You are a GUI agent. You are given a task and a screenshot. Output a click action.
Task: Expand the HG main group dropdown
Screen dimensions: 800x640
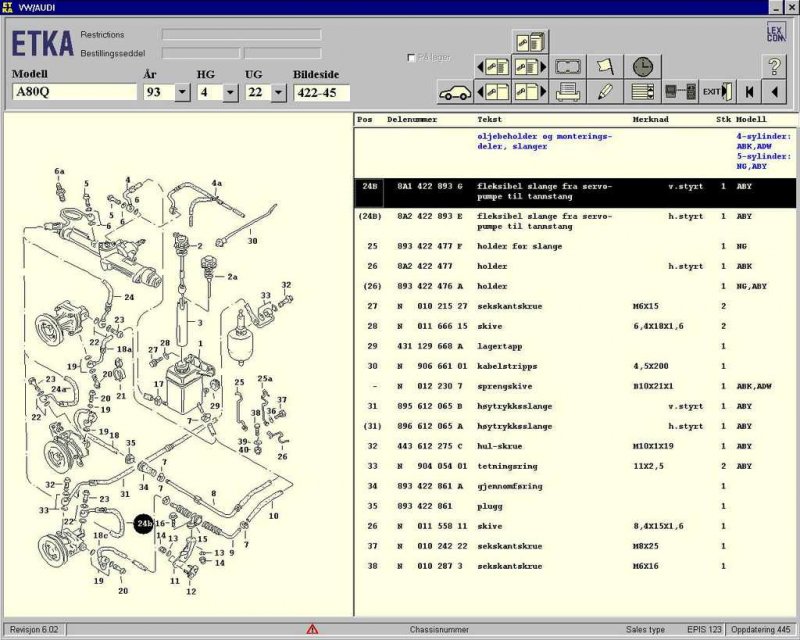click(x=230, y=92)
